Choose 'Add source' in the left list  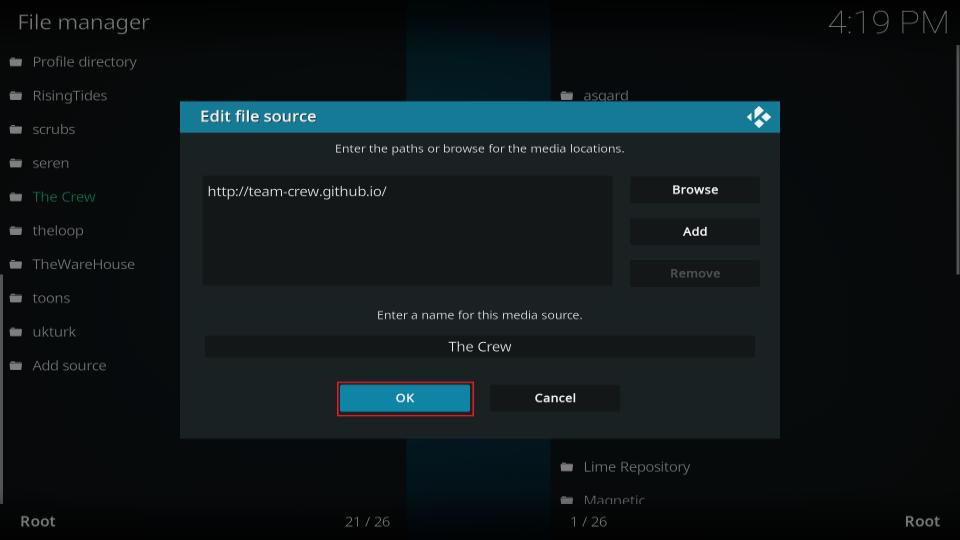click(x=69, y=366)
